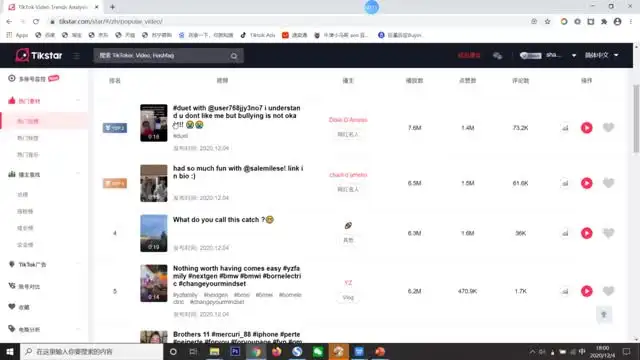Open analytics chart icon for 'had so much fun' video

coord(565,184)
